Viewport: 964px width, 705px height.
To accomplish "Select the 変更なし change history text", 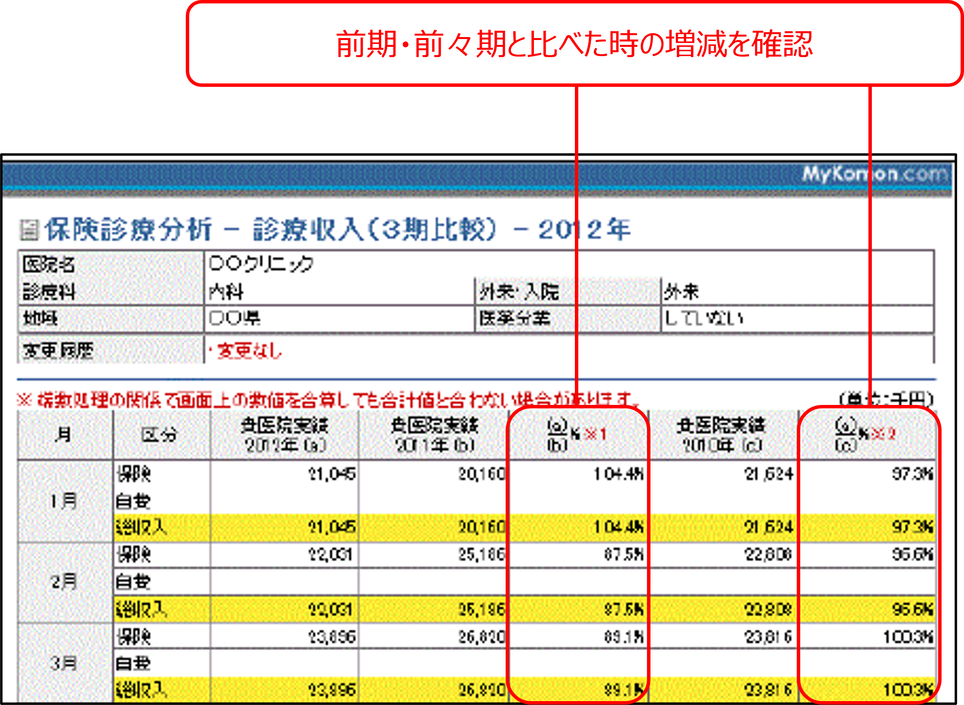I will coord(244,351).
